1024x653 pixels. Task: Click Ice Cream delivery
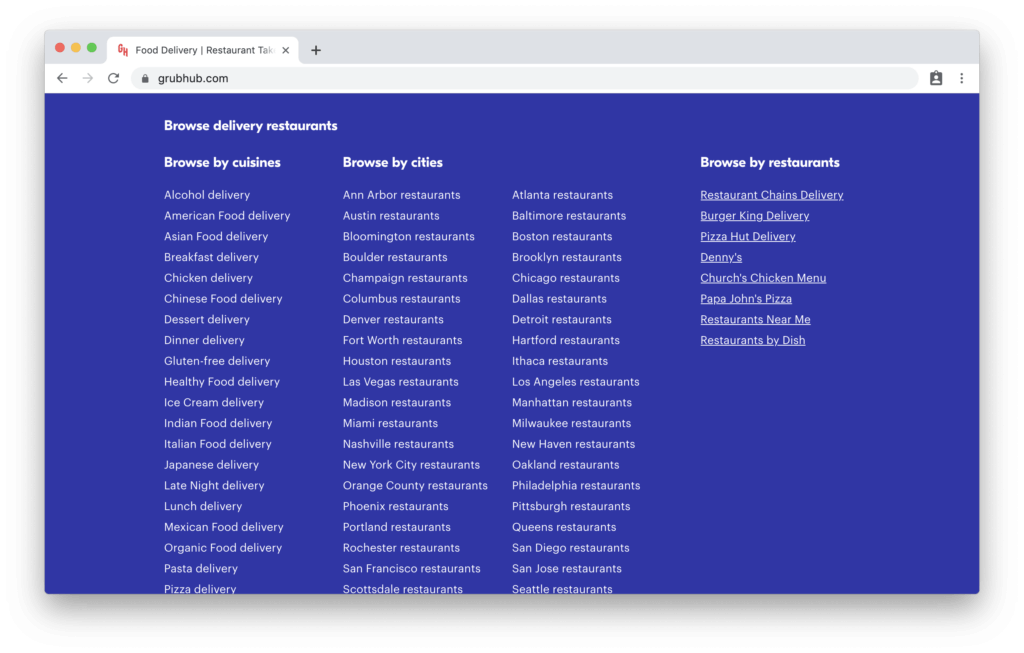tap(214, 403)
